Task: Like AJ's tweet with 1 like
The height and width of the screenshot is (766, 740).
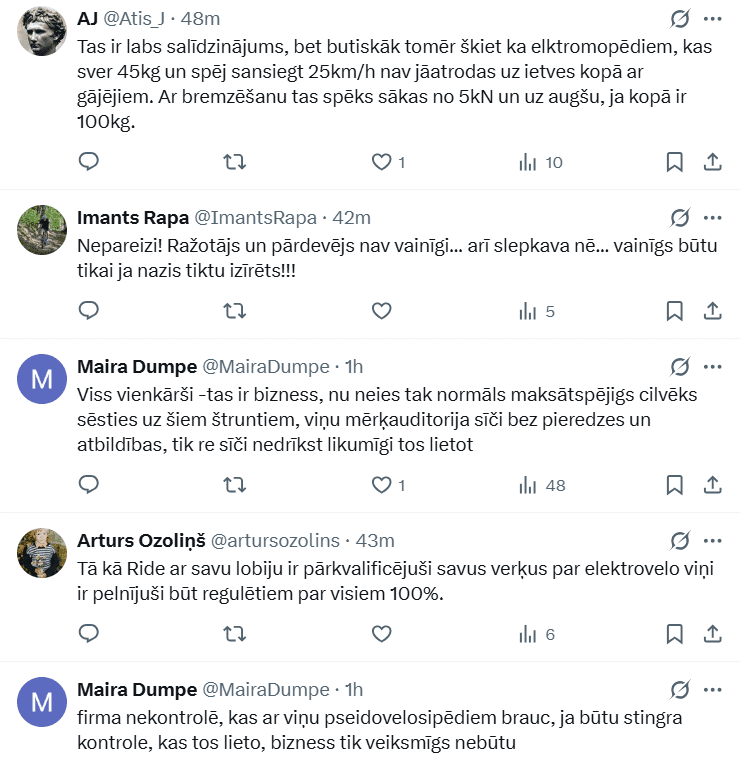Action: click(x=381, y=162)
